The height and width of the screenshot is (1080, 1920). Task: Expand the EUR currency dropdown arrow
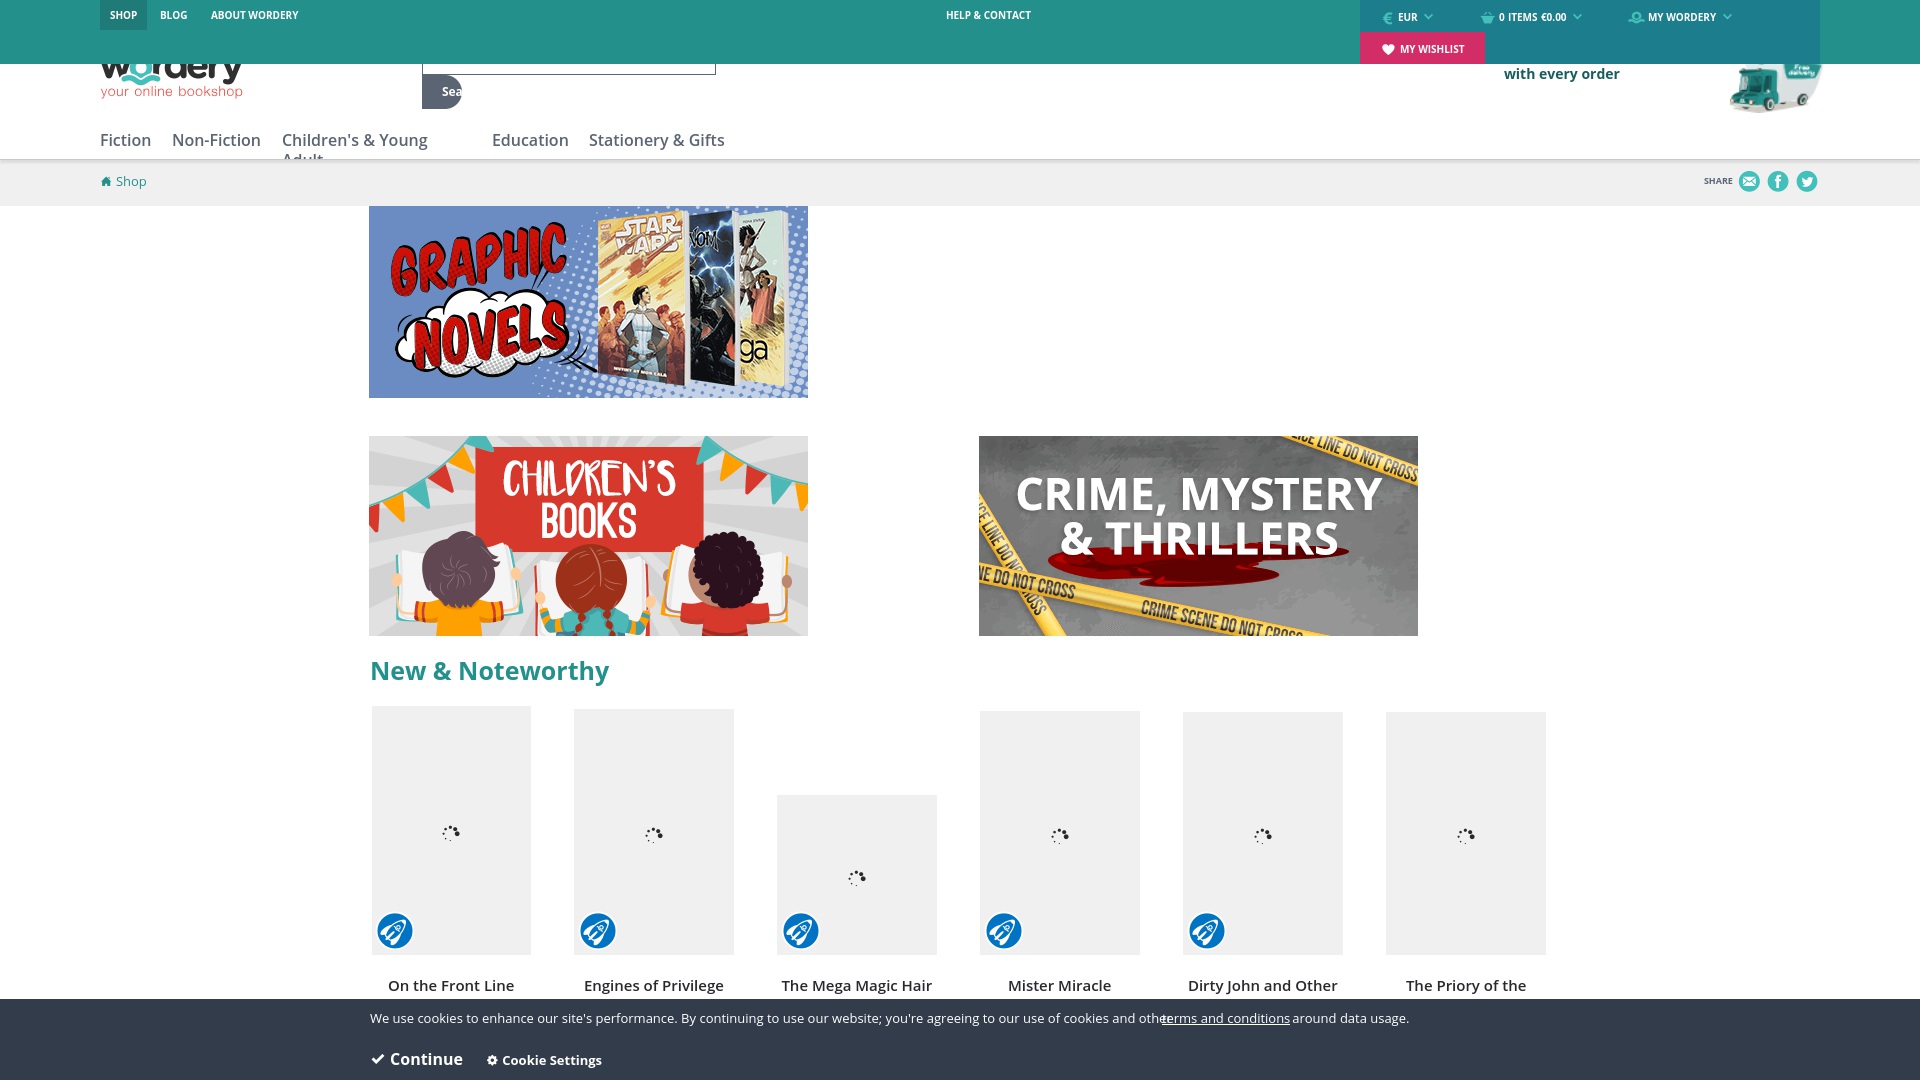[x=1428, y=17]
